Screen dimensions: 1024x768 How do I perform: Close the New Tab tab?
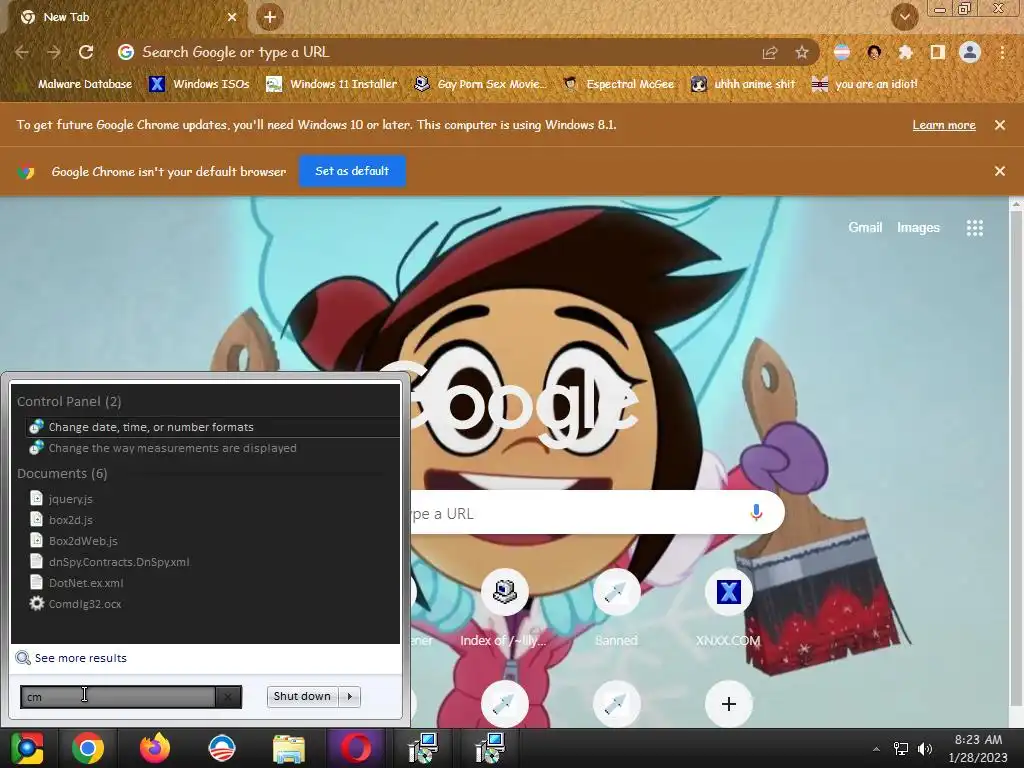(x=232, y=18)
